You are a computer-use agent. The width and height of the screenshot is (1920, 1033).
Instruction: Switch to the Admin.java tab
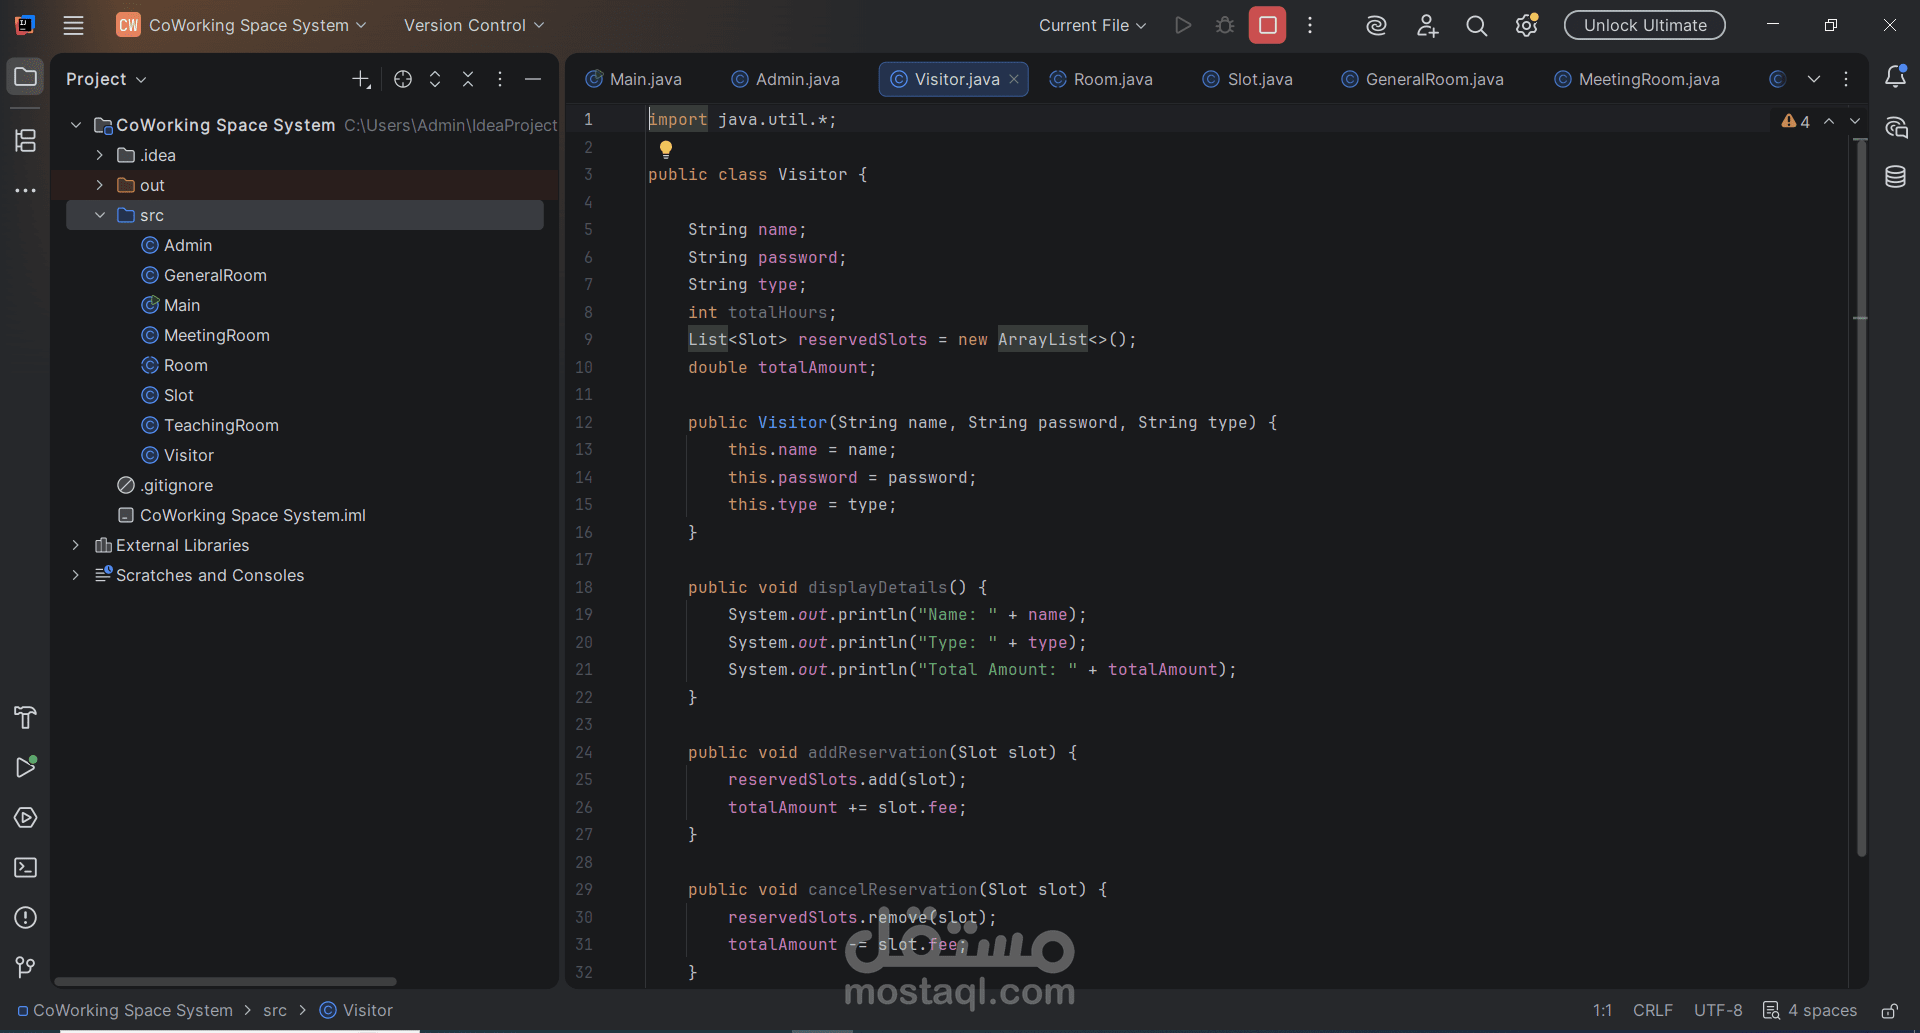[x=786, y=79]
